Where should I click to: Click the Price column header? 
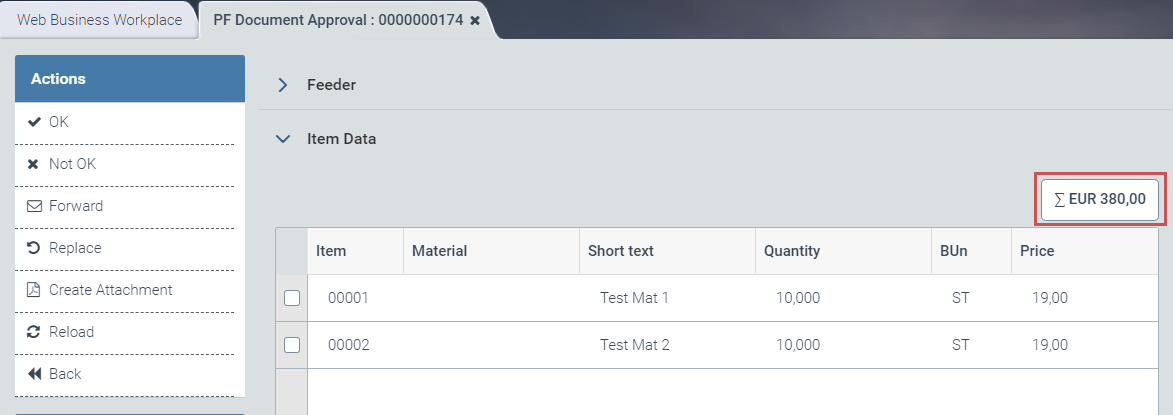pyautogui.click(x=1036, y=251)
